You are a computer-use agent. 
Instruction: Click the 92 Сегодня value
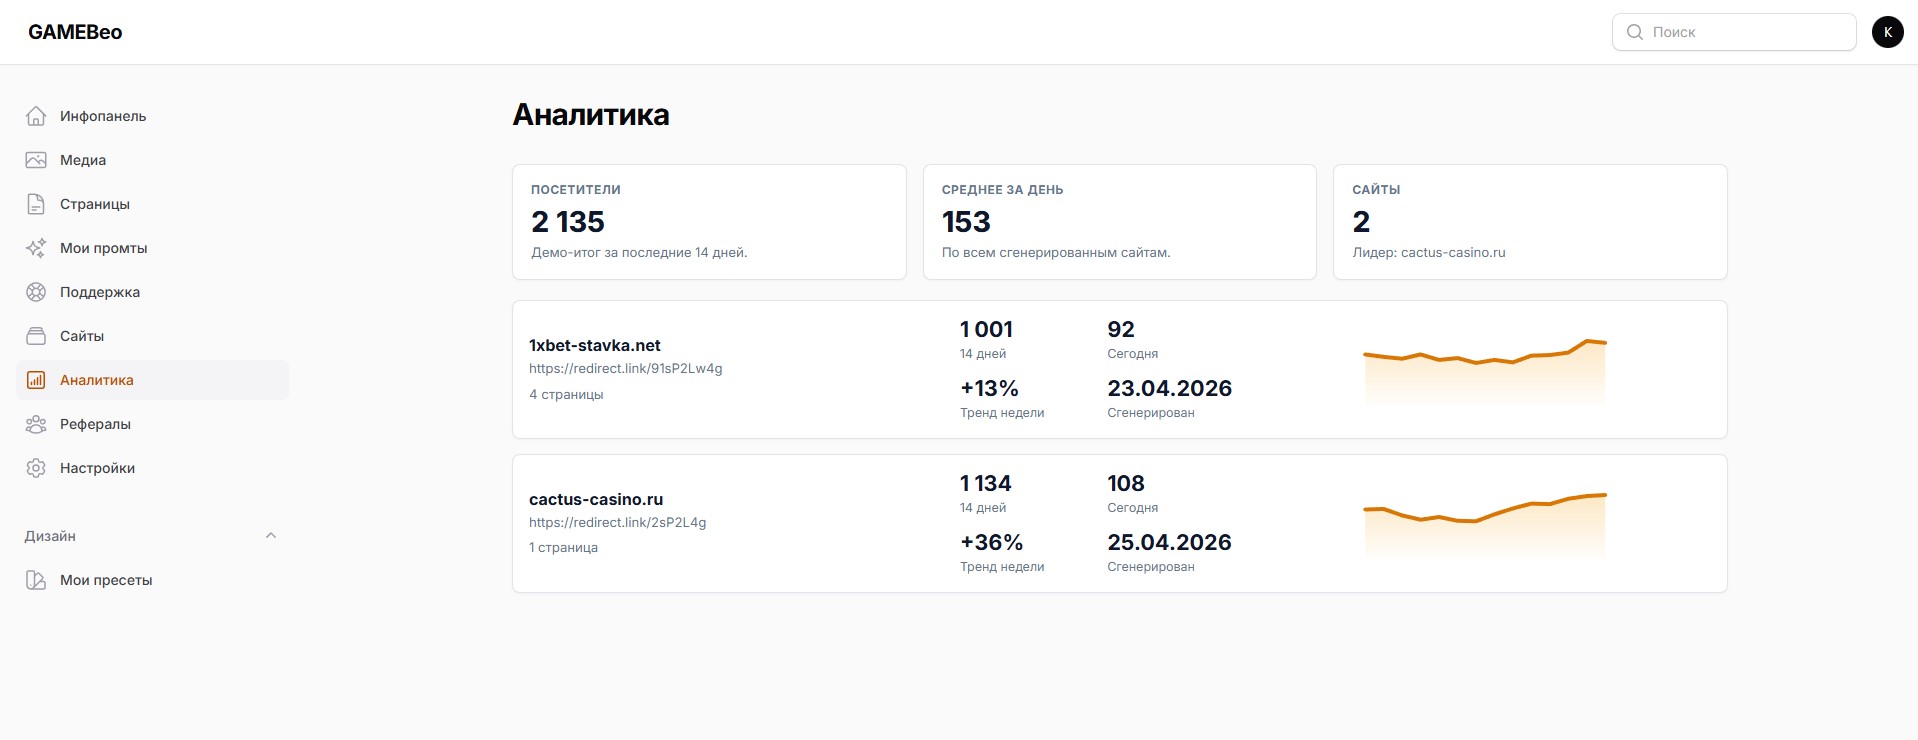(x=1121, y=329)
